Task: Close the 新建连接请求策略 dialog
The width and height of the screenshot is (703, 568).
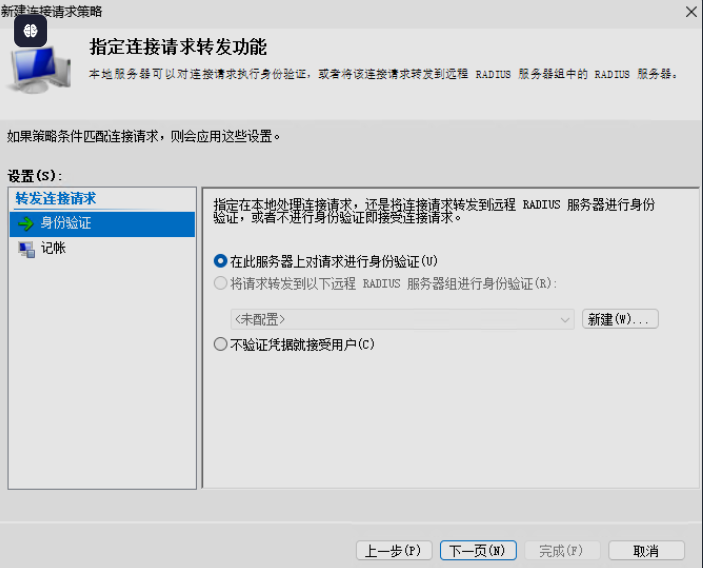Action: (691, 12)
